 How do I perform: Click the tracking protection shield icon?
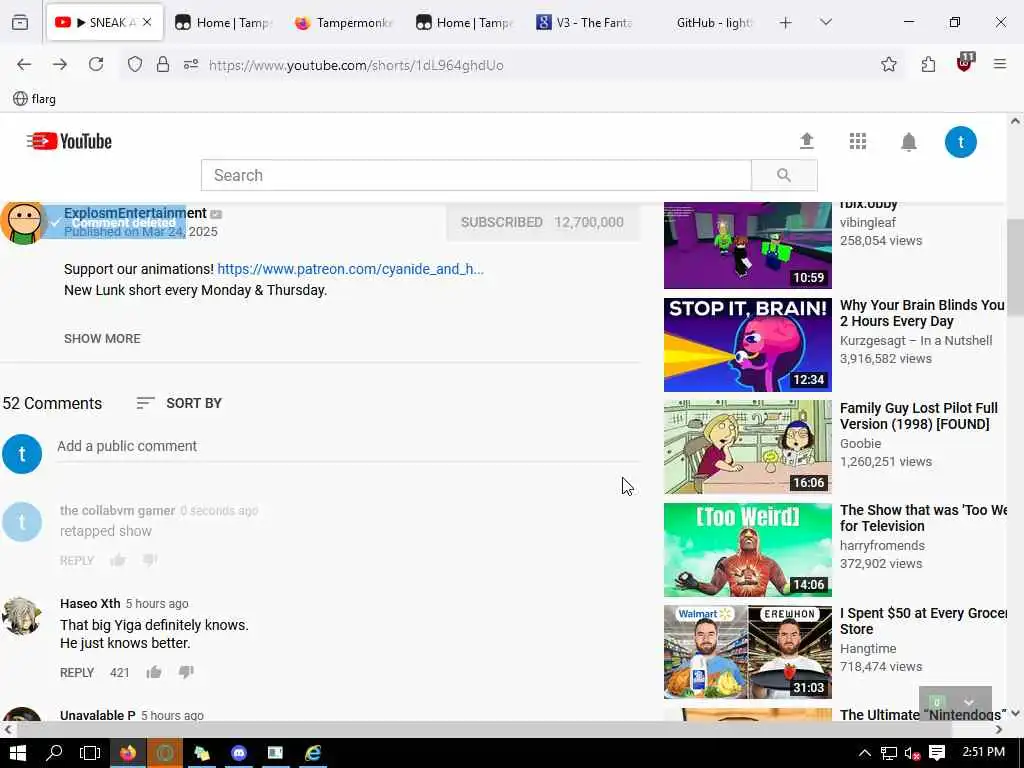(x=135, y=65)
